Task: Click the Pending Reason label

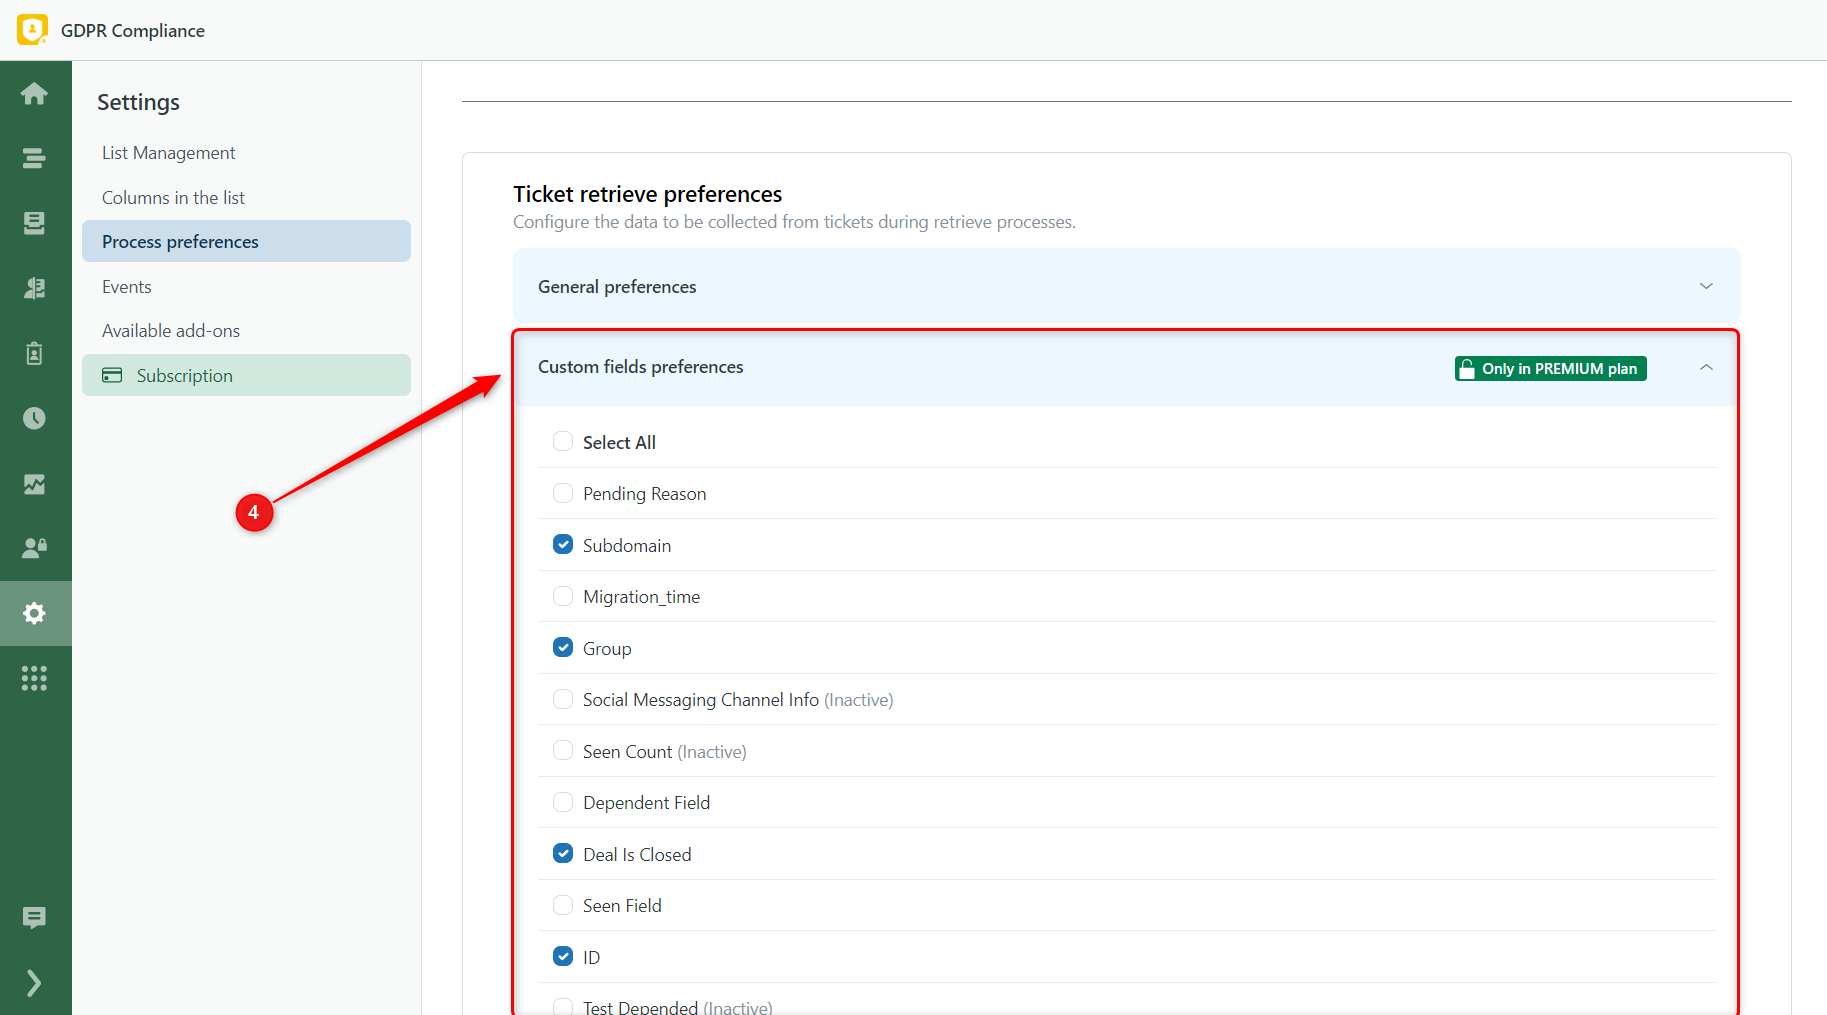Action: (644, 494)
